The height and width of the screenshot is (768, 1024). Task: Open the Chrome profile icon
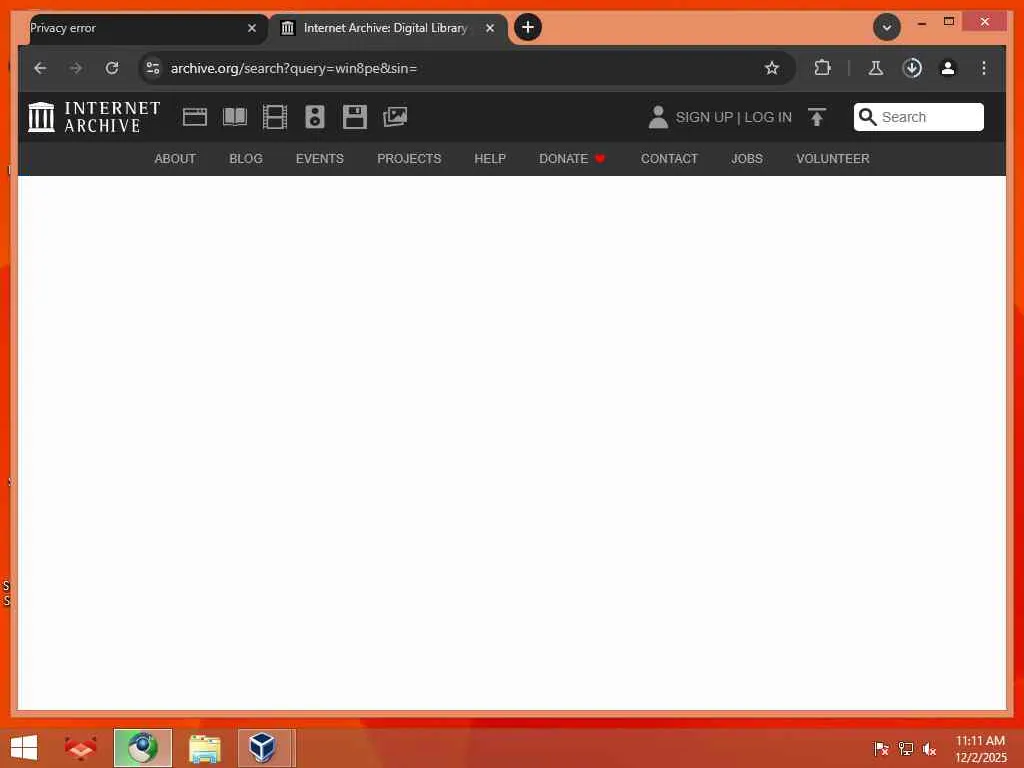click(948, 68)
